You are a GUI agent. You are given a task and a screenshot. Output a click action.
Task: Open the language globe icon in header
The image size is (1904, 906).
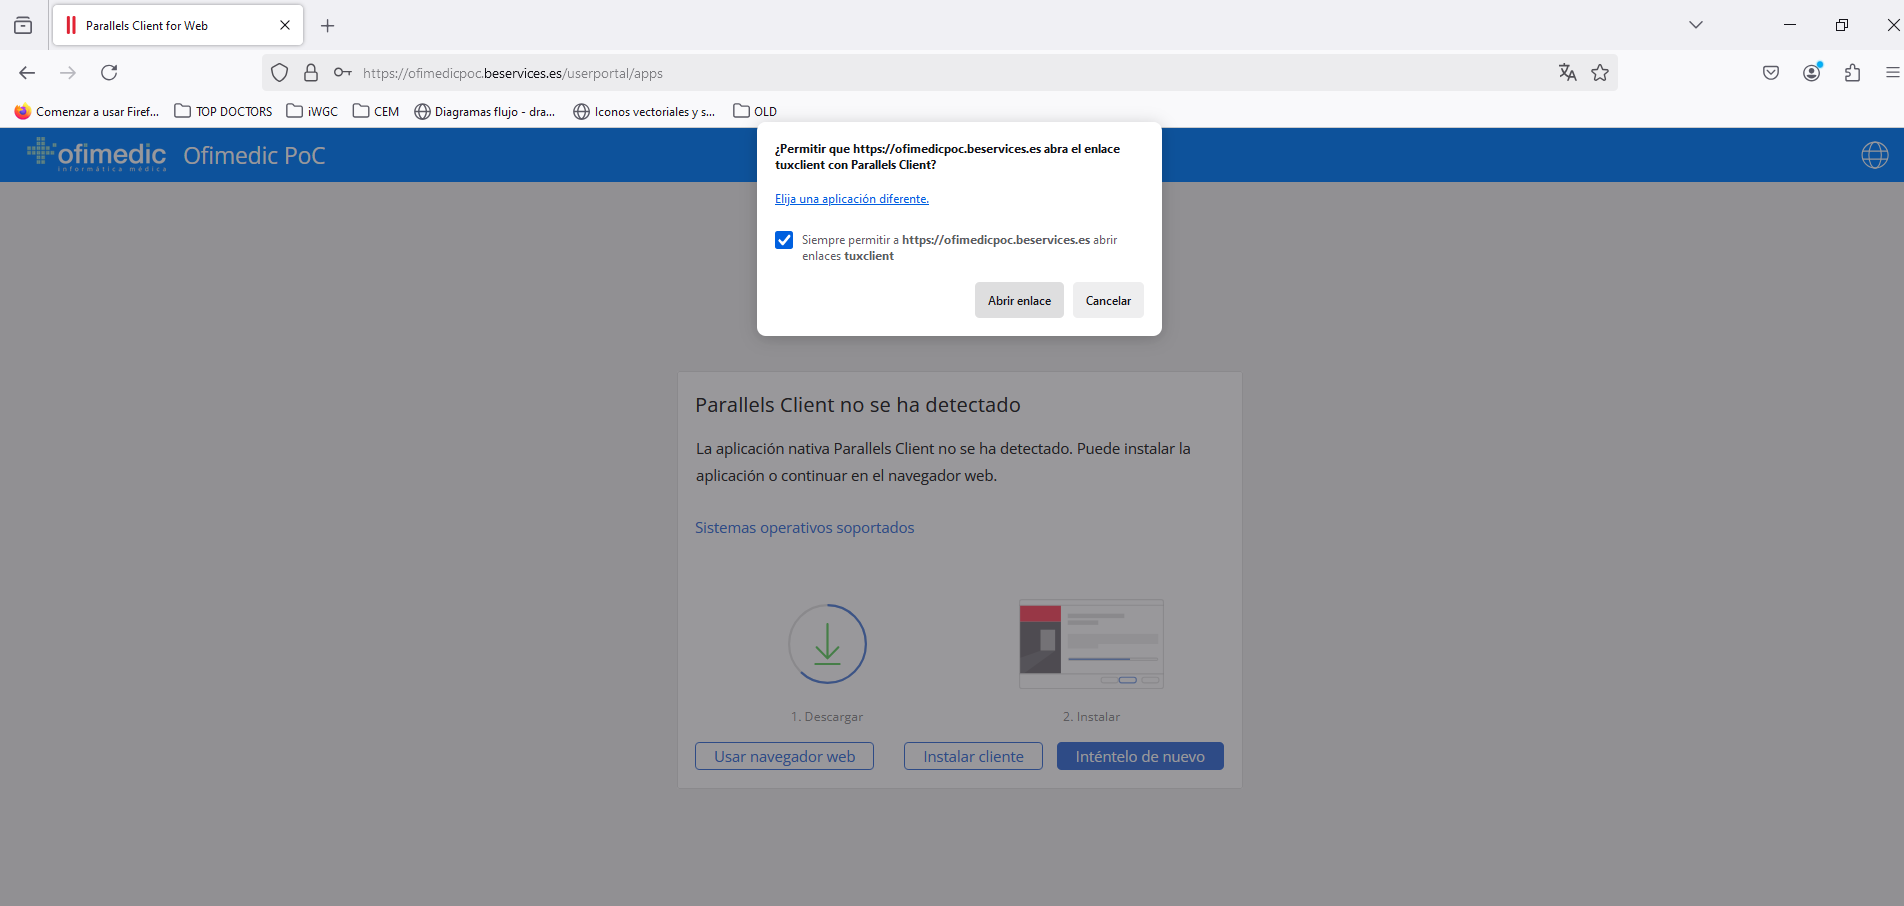point(1874,155)
